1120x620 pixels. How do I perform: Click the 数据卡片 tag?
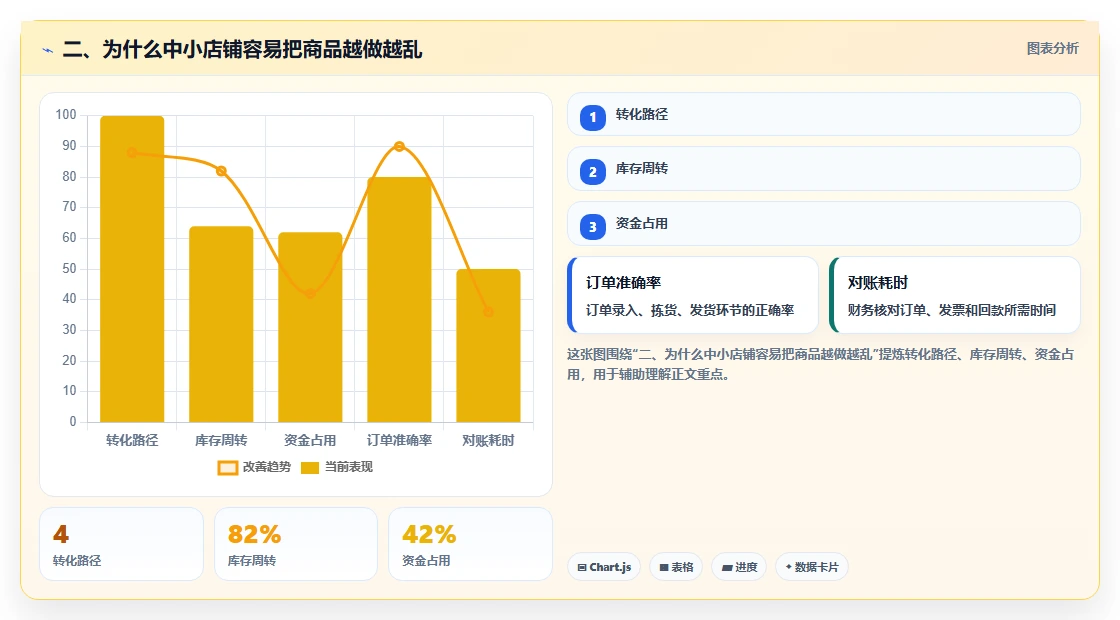click(x=811, y=567)
